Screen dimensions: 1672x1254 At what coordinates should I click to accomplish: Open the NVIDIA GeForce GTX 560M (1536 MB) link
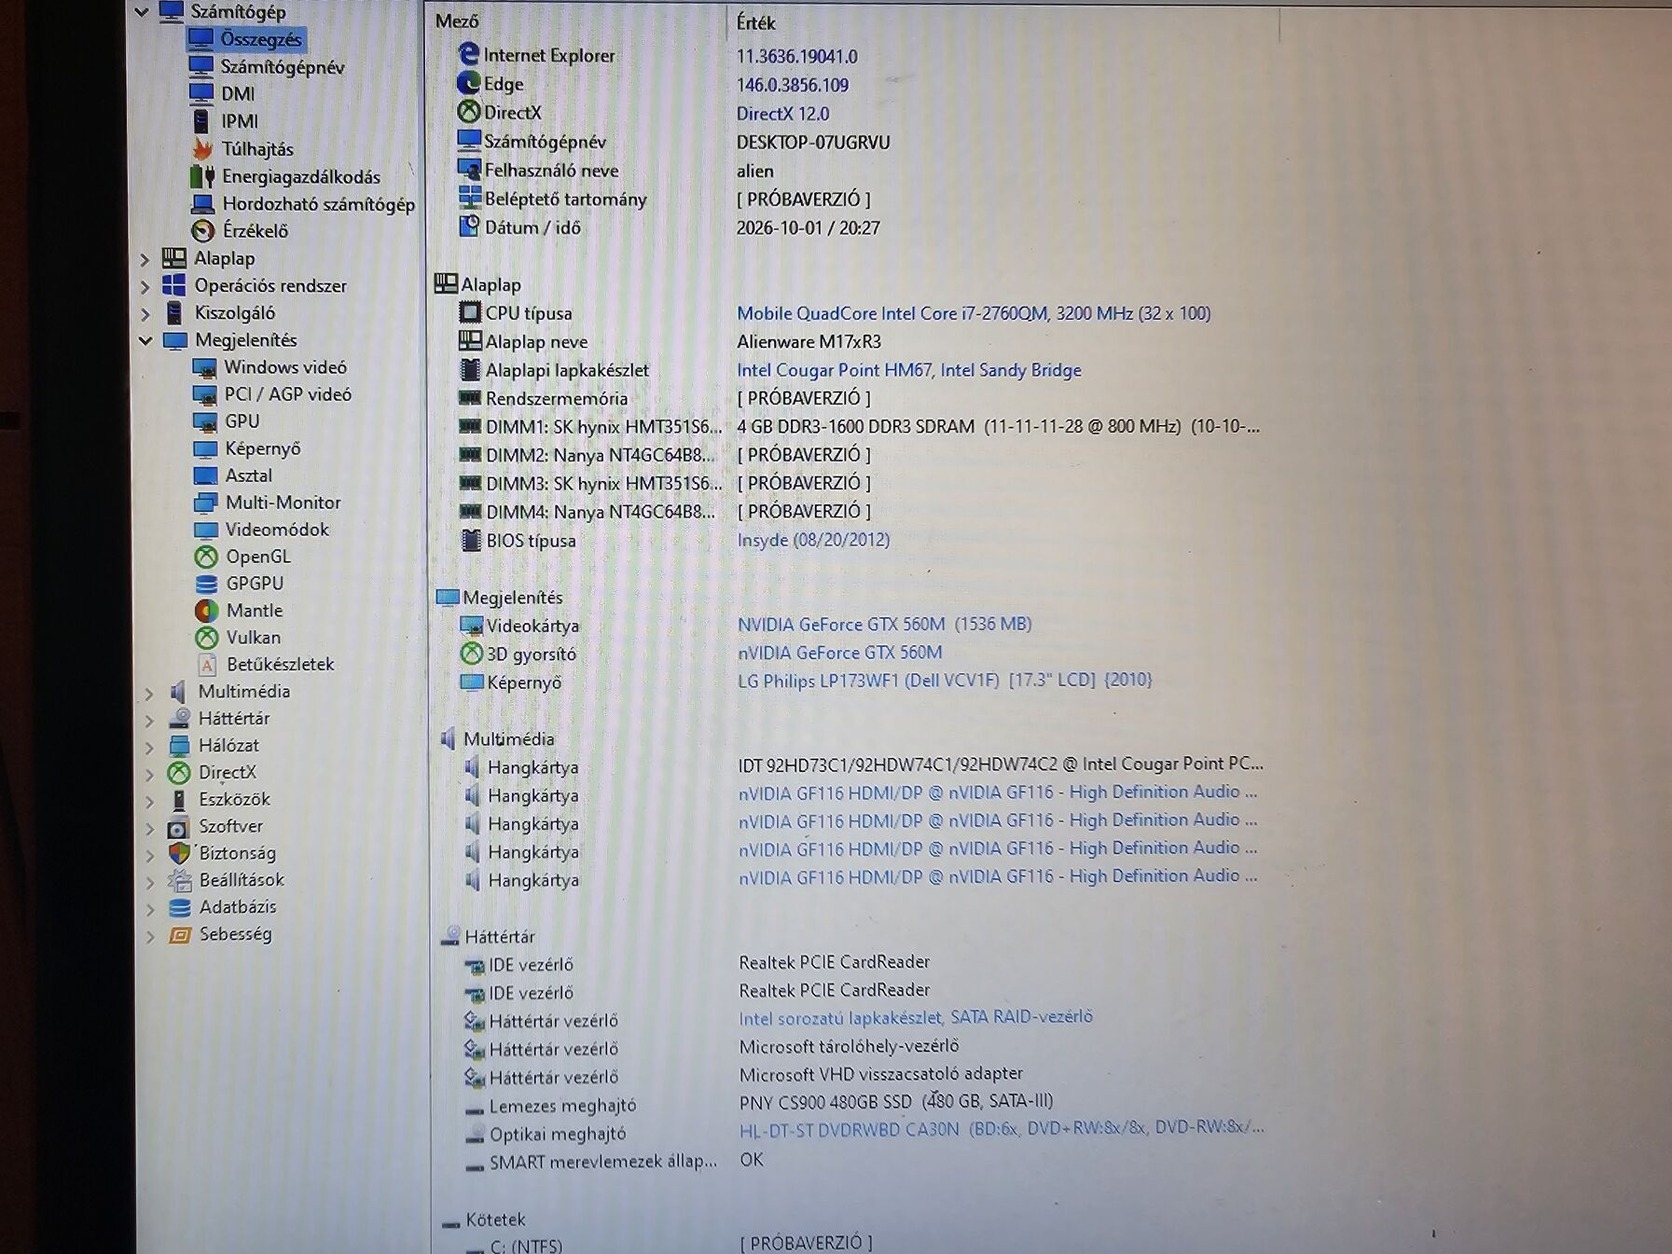tap(884, 624)
